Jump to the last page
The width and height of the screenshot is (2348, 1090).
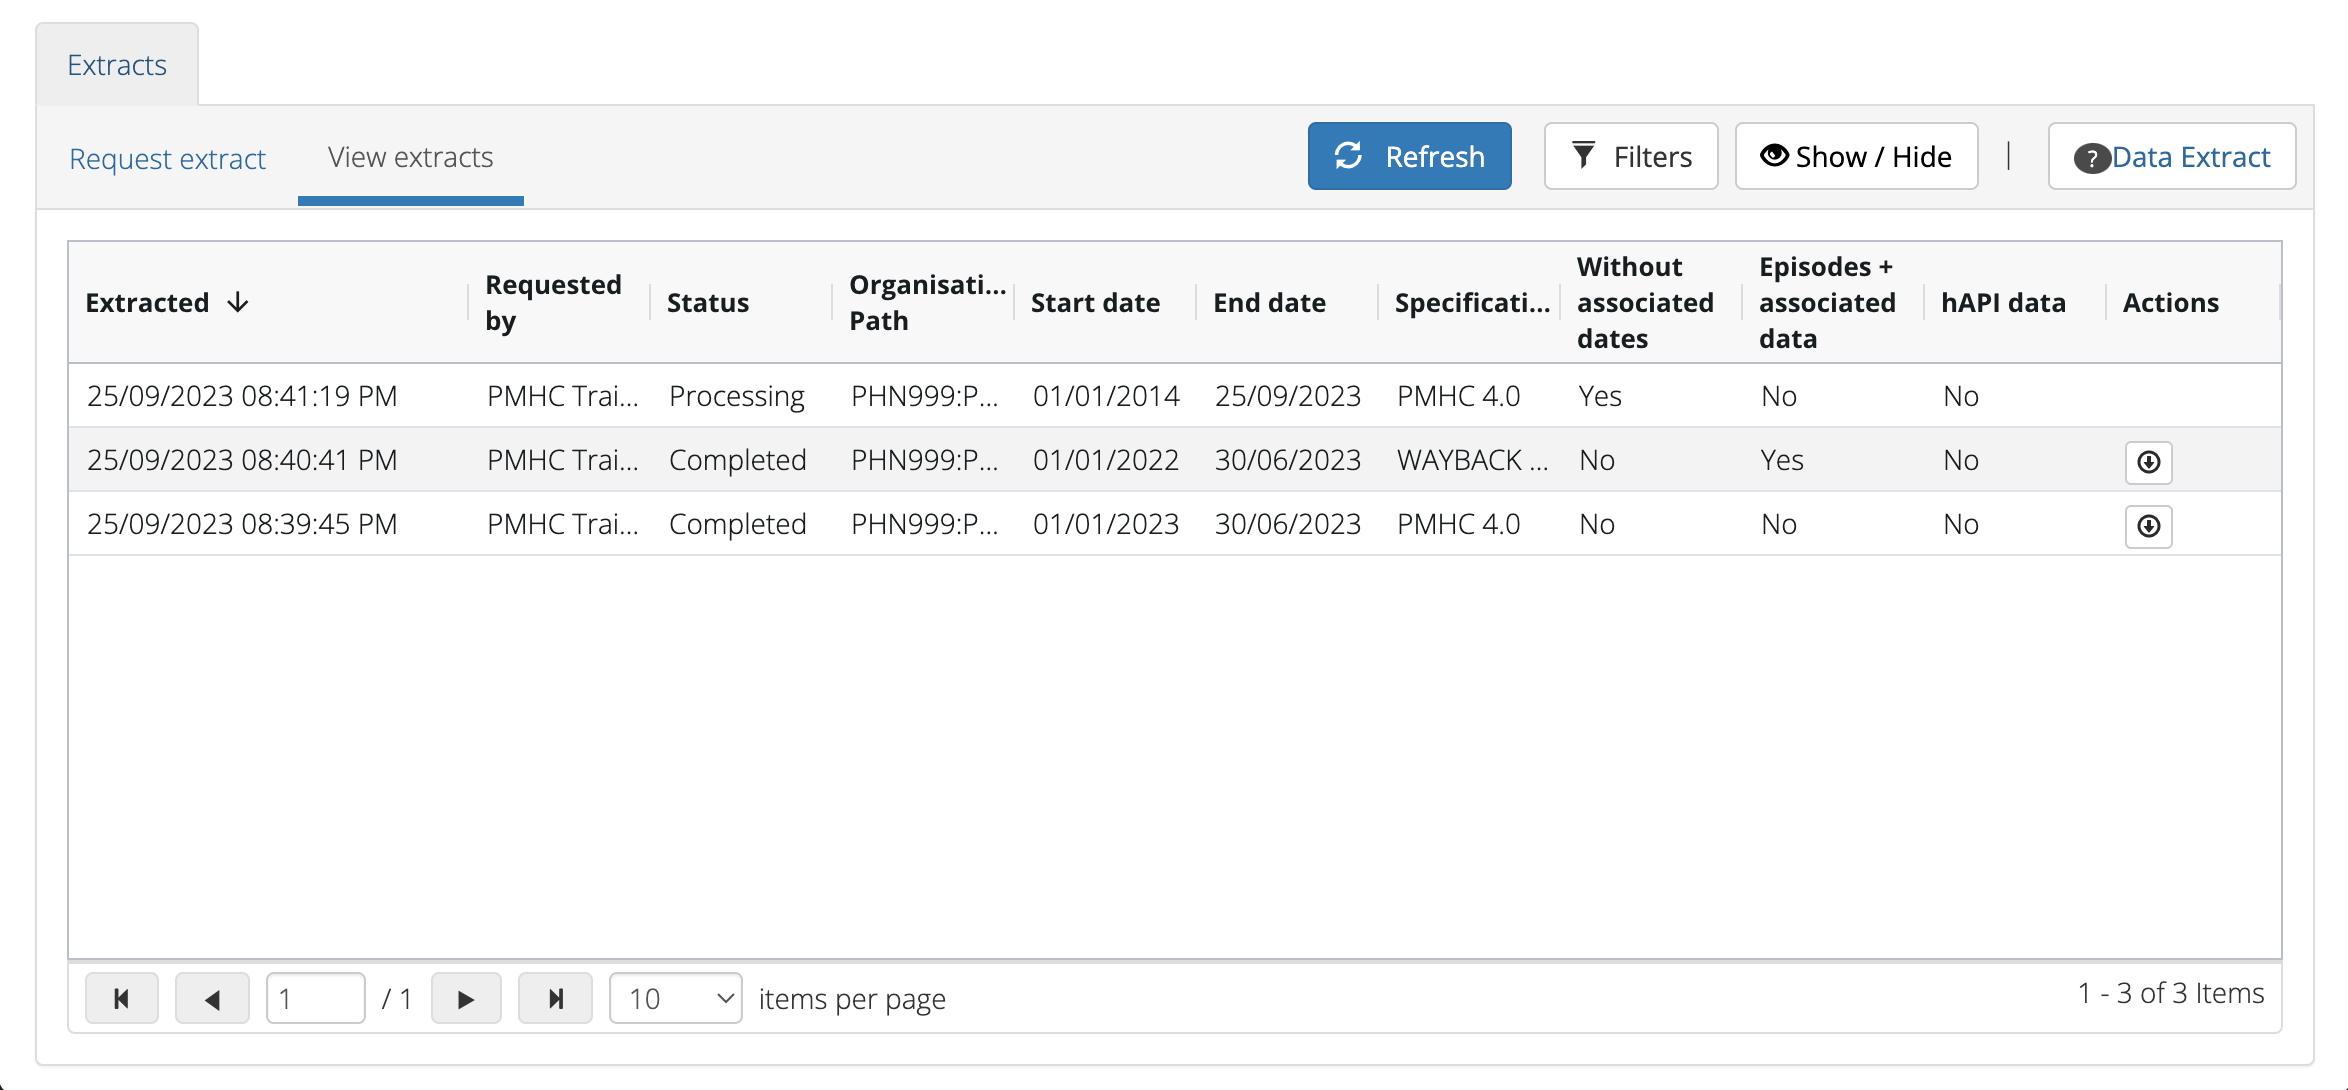556,998
